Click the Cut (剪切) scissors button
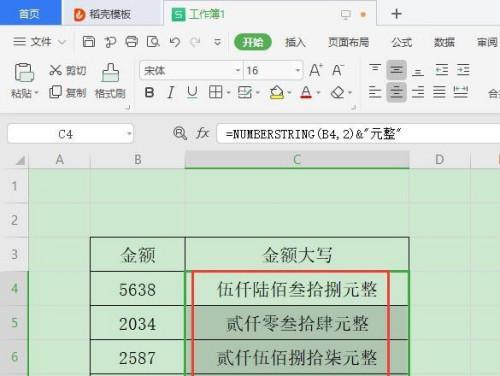Image resolution: width=500 pixels, height=376 pixels. 68,70
